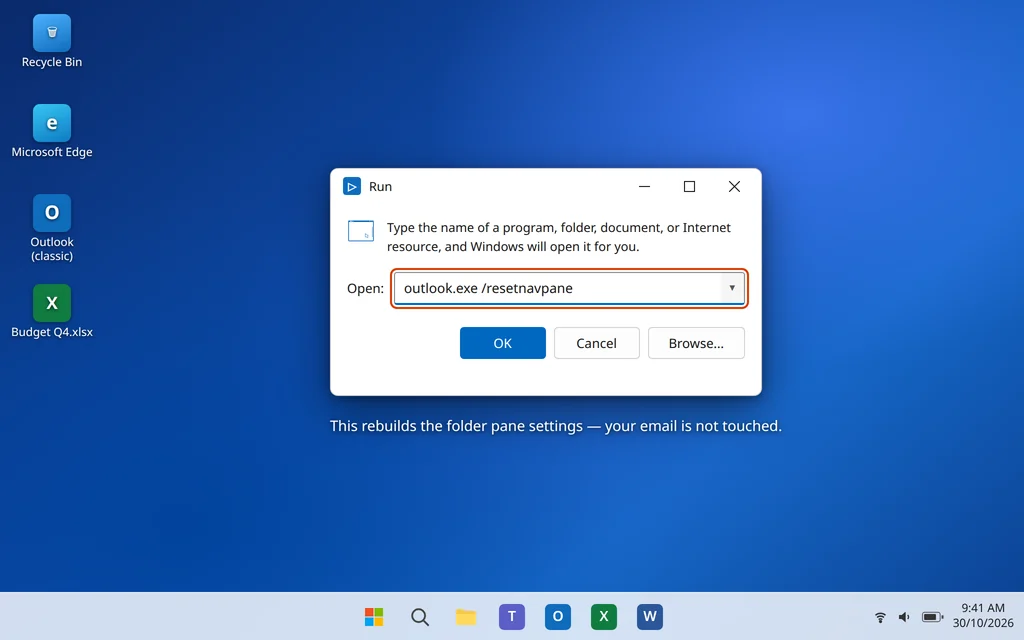The height and width of the screenshot is (640, 1024).
Task: Launch Teams from the taskbar
Action: click(512, 616)
